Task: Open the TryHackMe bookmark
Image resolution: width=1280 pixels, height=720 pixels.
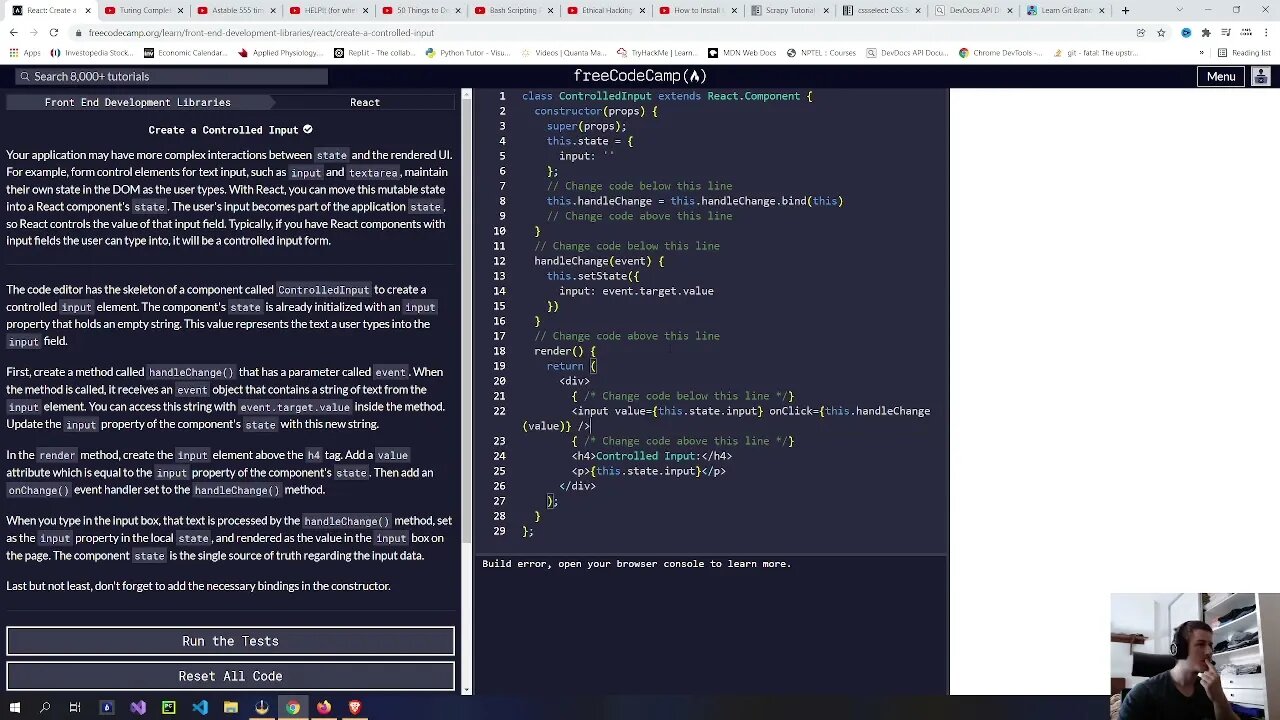Action: 657,53
